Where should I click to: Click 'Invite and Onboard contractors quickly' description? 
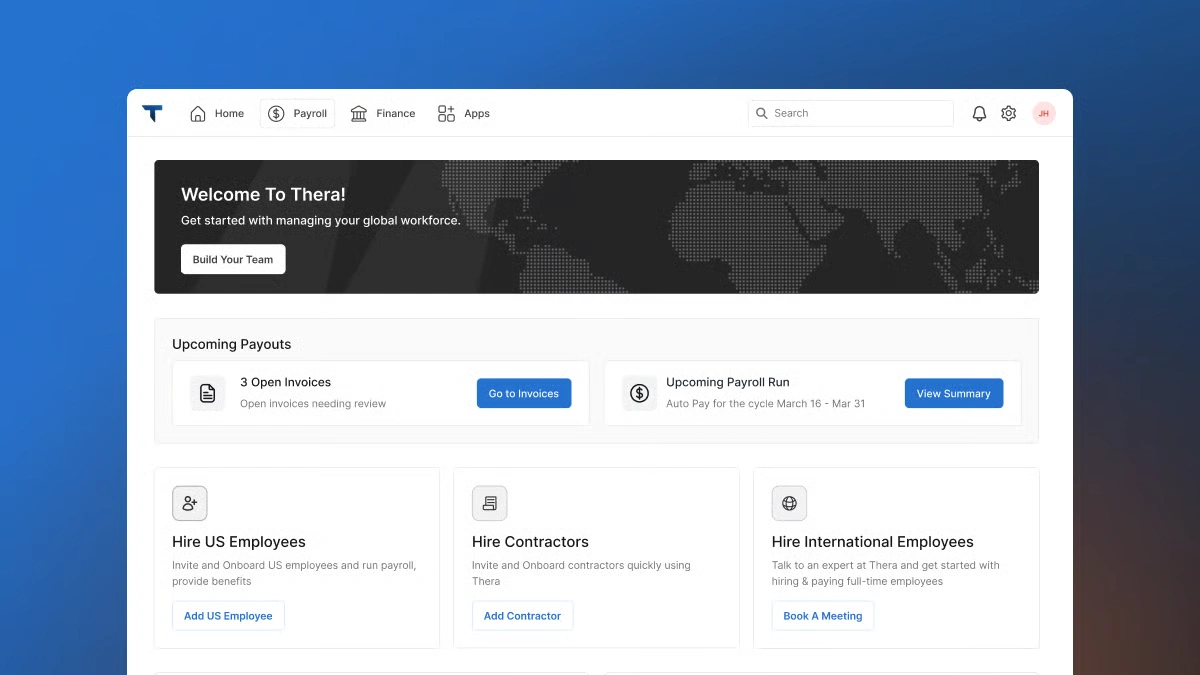[581, 573]
